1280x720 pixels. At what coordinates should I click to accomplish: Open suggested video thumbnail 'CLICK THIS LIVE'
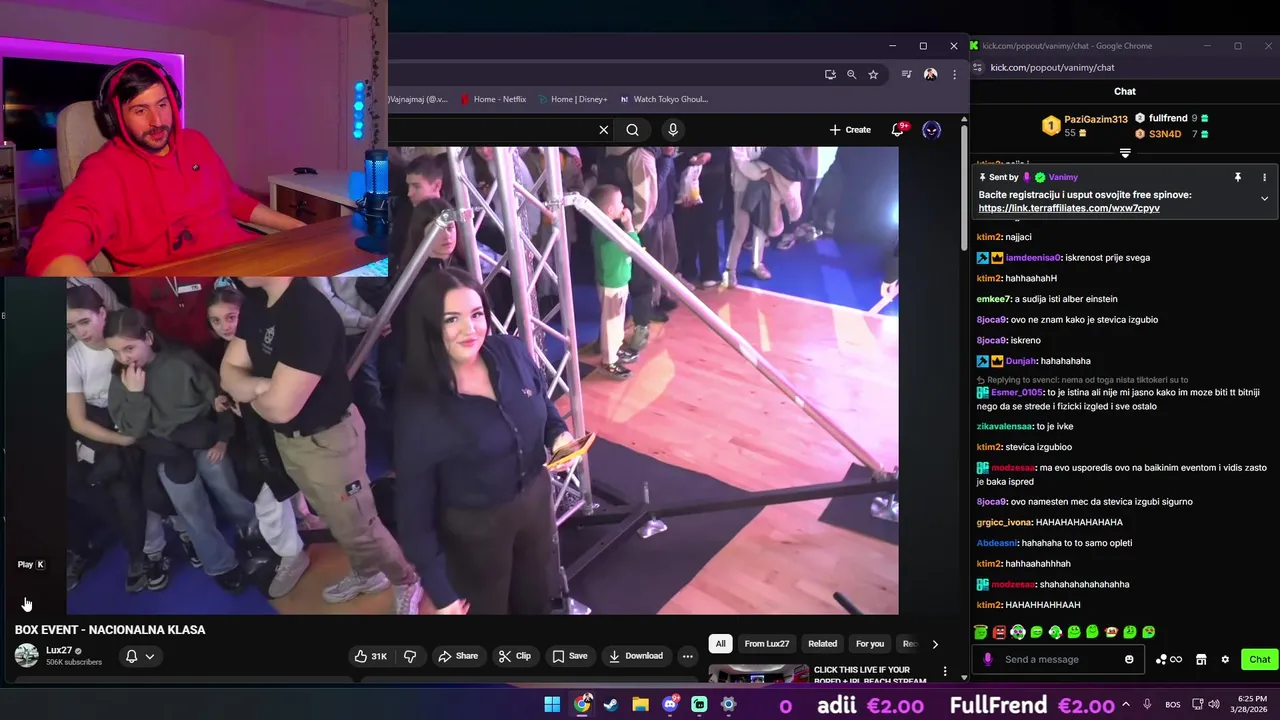[x=758, y=674]
